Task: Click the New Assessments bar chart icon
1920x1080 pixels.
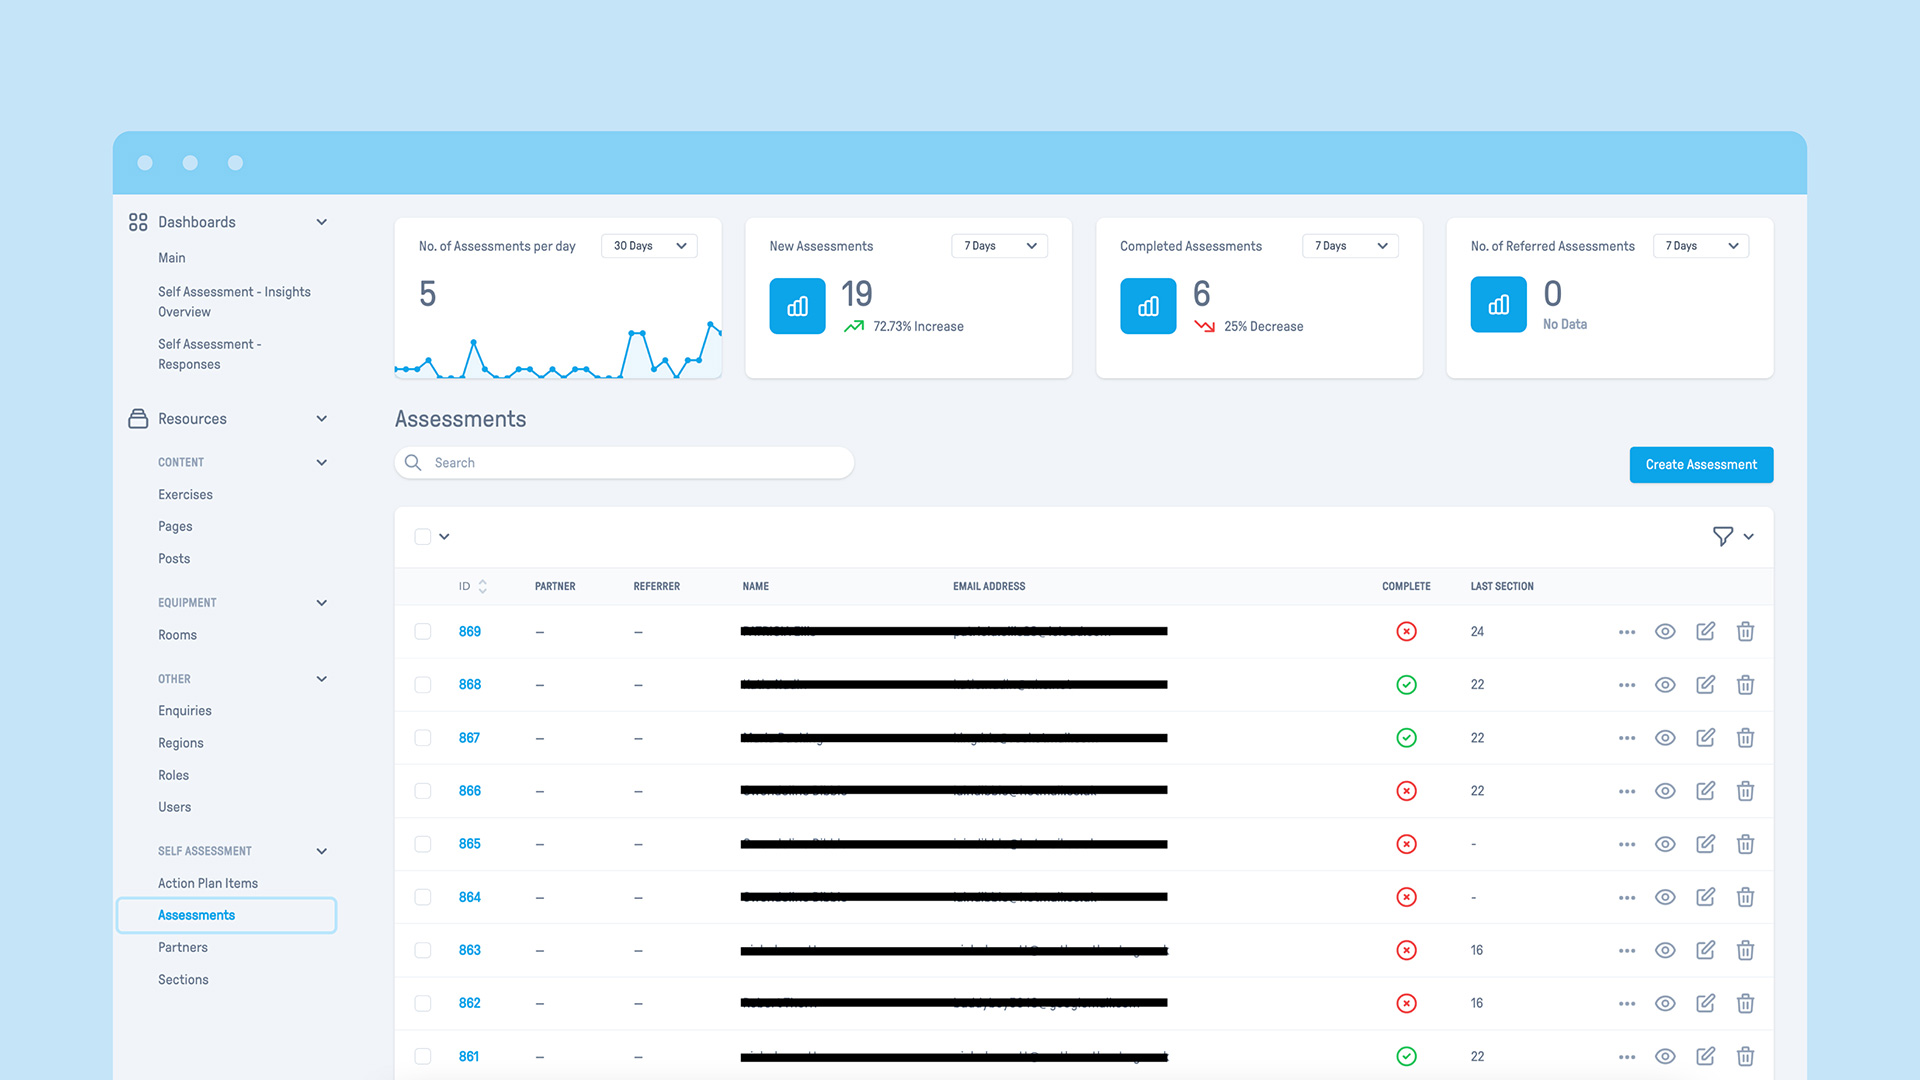Action: coord(797,306)
